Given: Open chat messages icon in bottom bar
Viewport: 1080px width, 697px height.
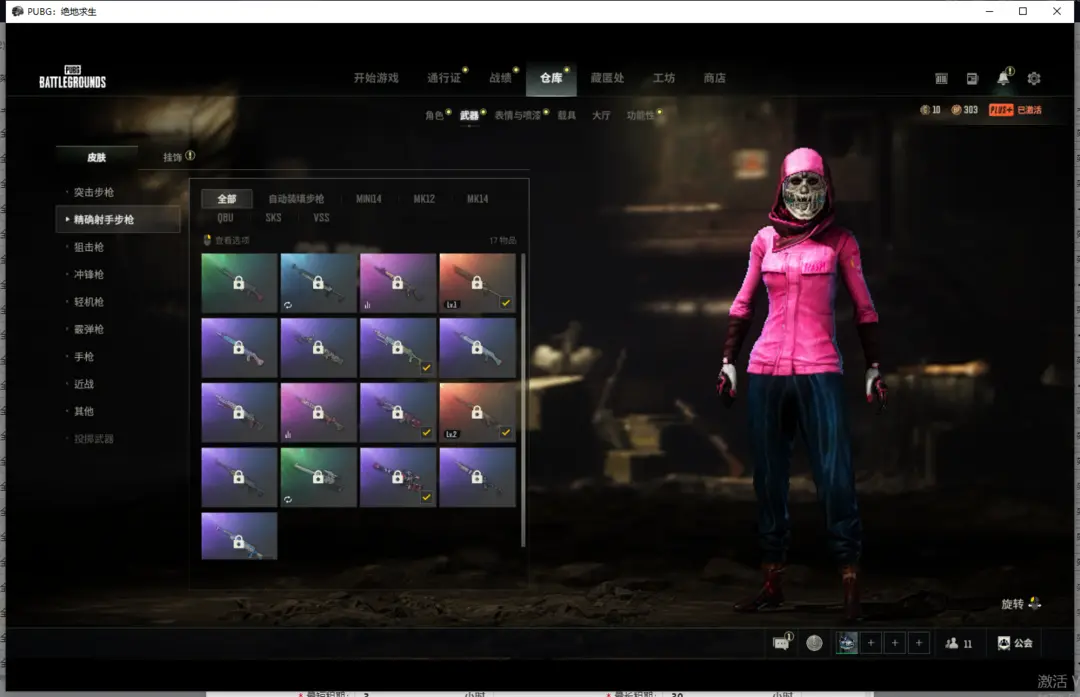Looking at the screenshot, I should click(781, 643).
